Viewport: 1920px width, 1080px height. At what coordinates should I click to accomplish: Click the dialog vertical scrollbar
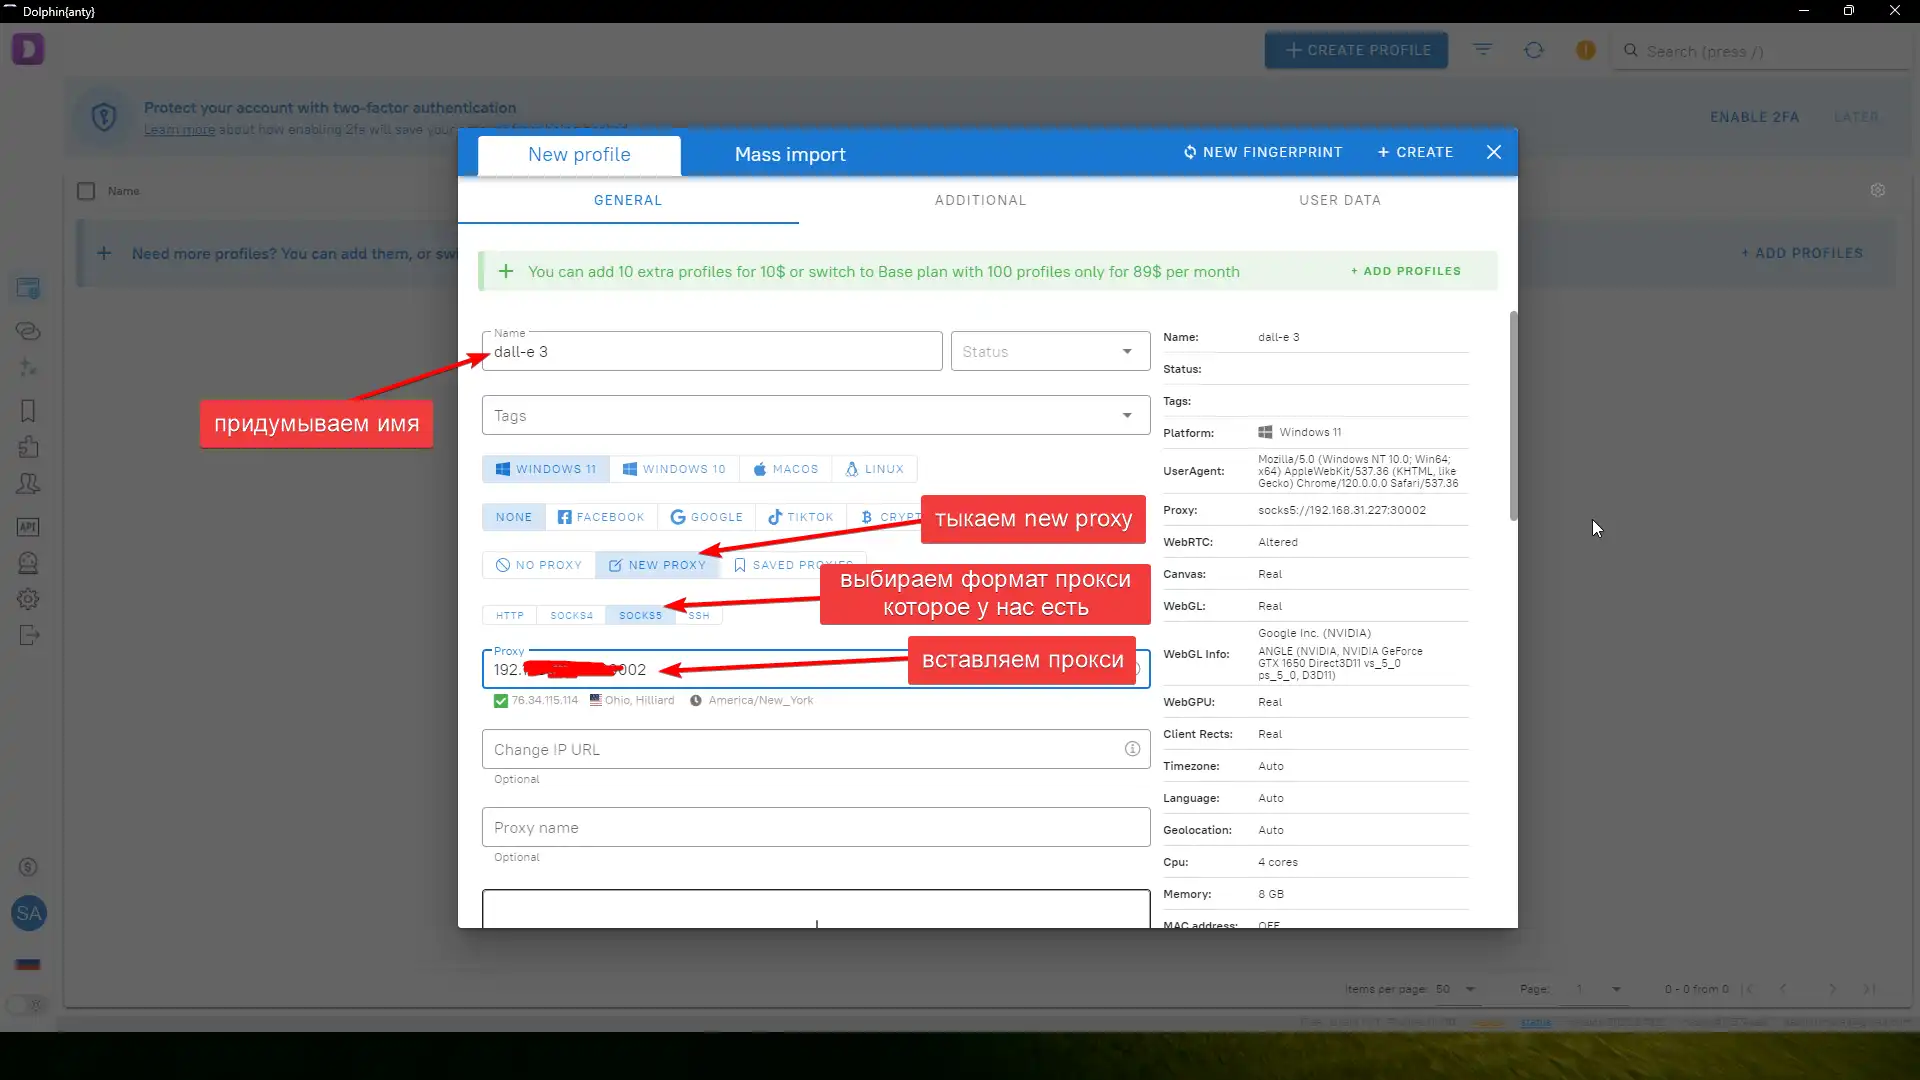coord(1513,415)
